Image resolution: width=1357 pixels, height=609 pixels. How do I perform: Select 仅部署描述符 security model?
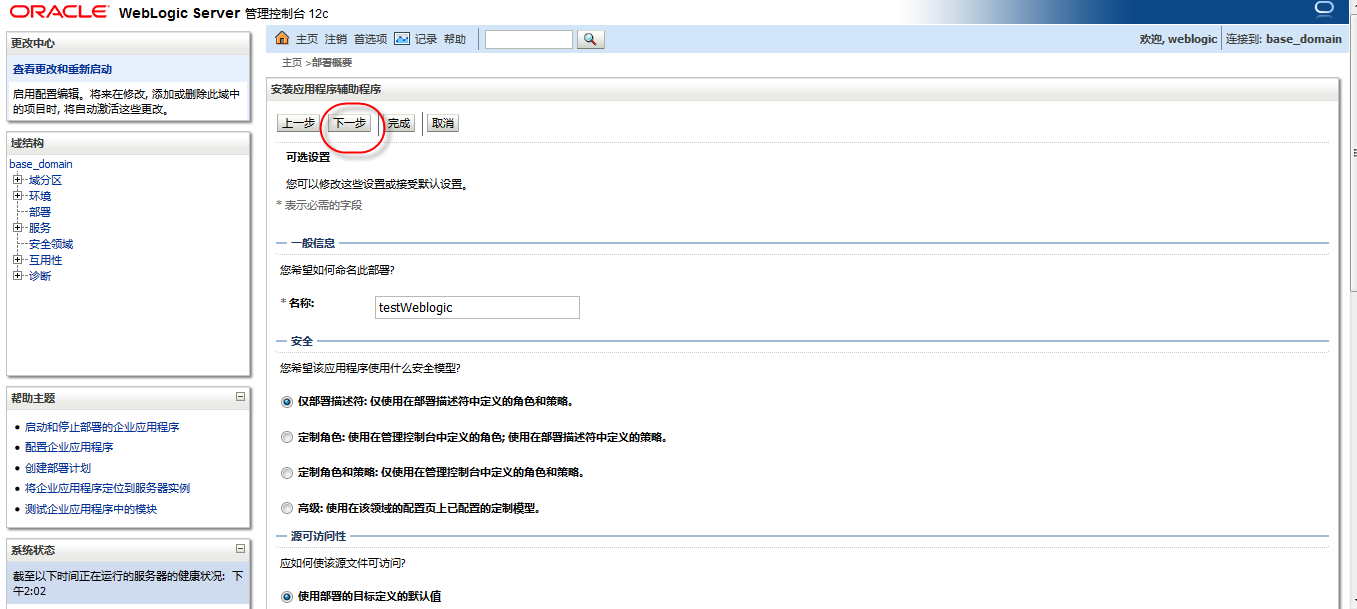[288, 402]
